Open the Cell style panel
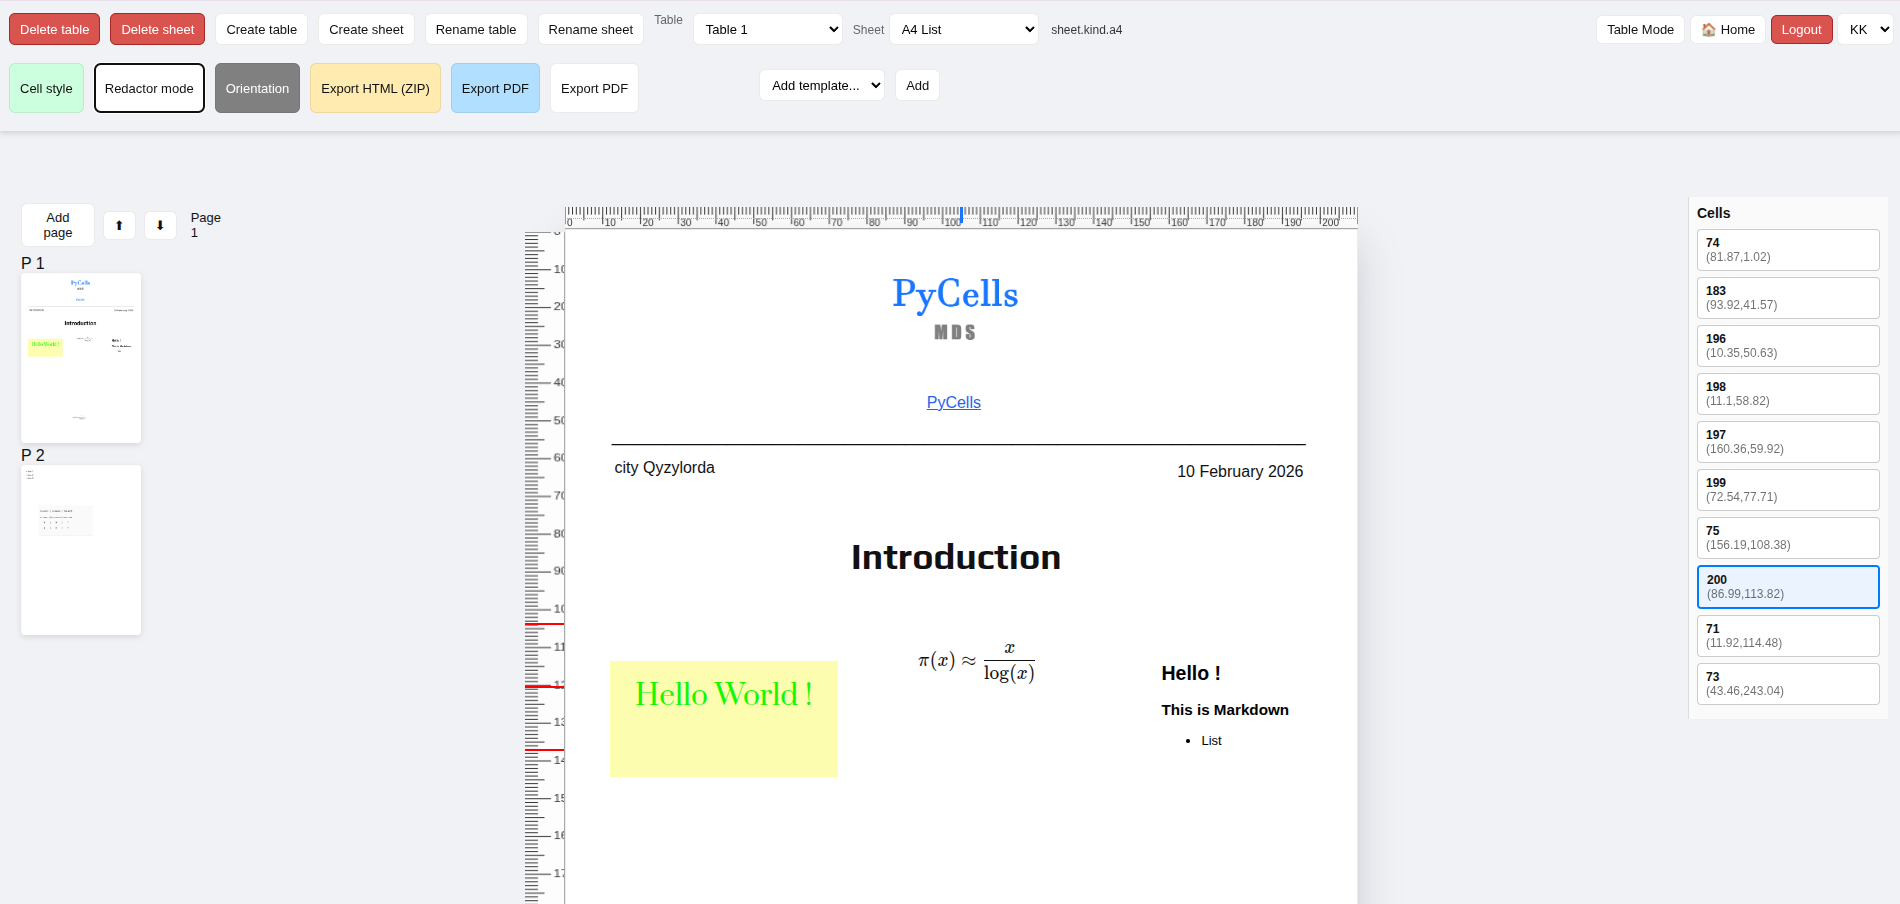 [x=46, y=88]
